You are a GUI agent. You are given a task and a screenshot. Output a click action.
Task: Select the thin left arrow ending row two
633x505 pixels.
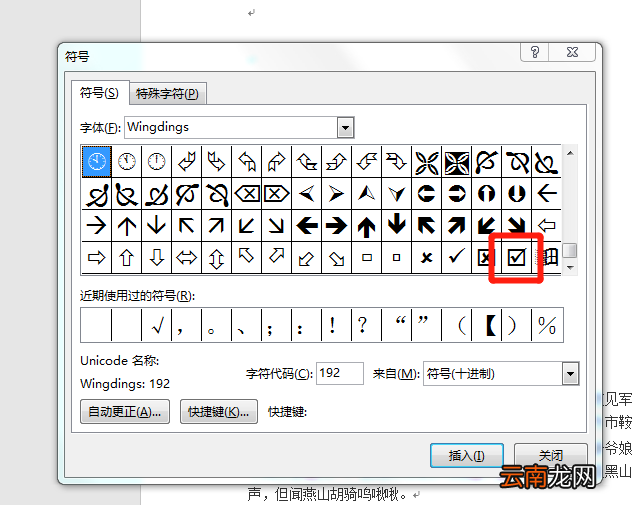(547, 193)
